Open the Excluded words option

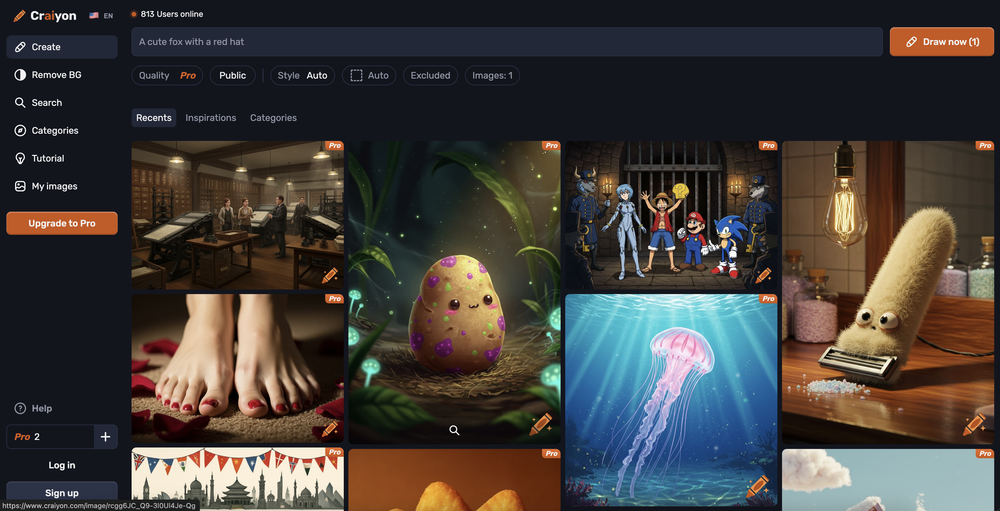pyautogui.click(x=430, y=76)
